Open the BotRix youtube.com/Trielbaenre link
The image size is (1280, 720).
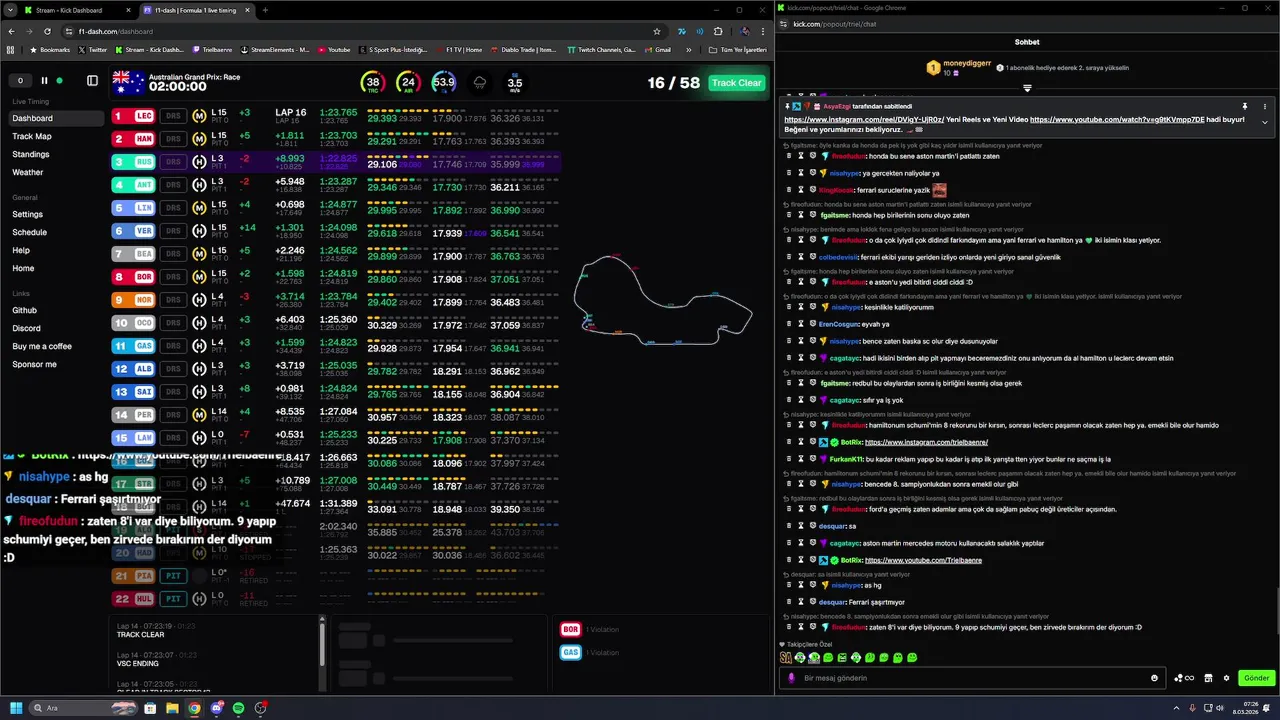[x=923, y=560]
